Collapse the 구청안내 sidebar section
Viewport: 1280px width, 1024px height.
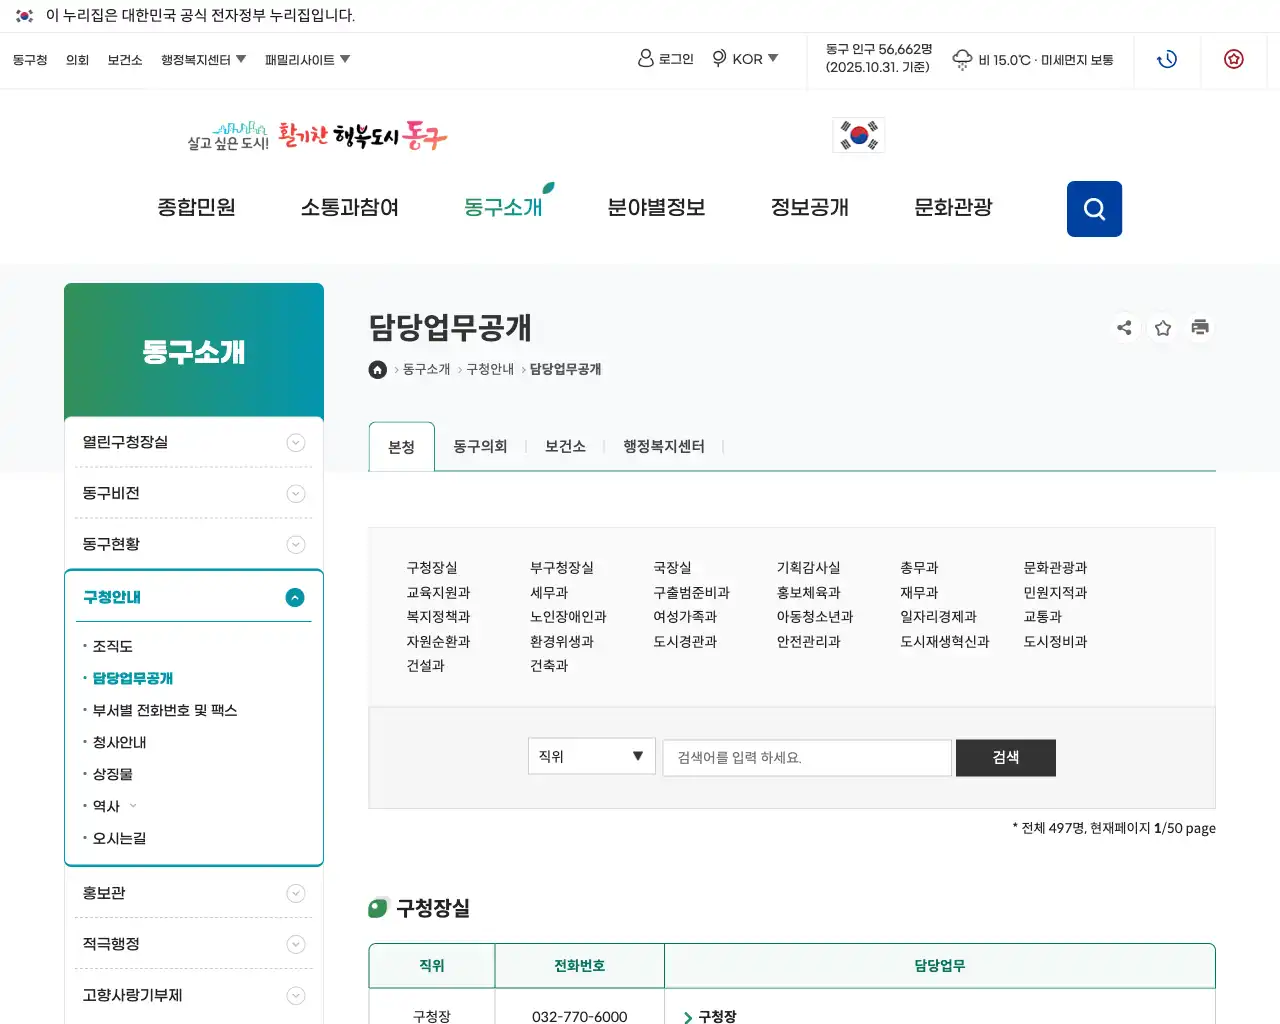[x=295, y=597]
